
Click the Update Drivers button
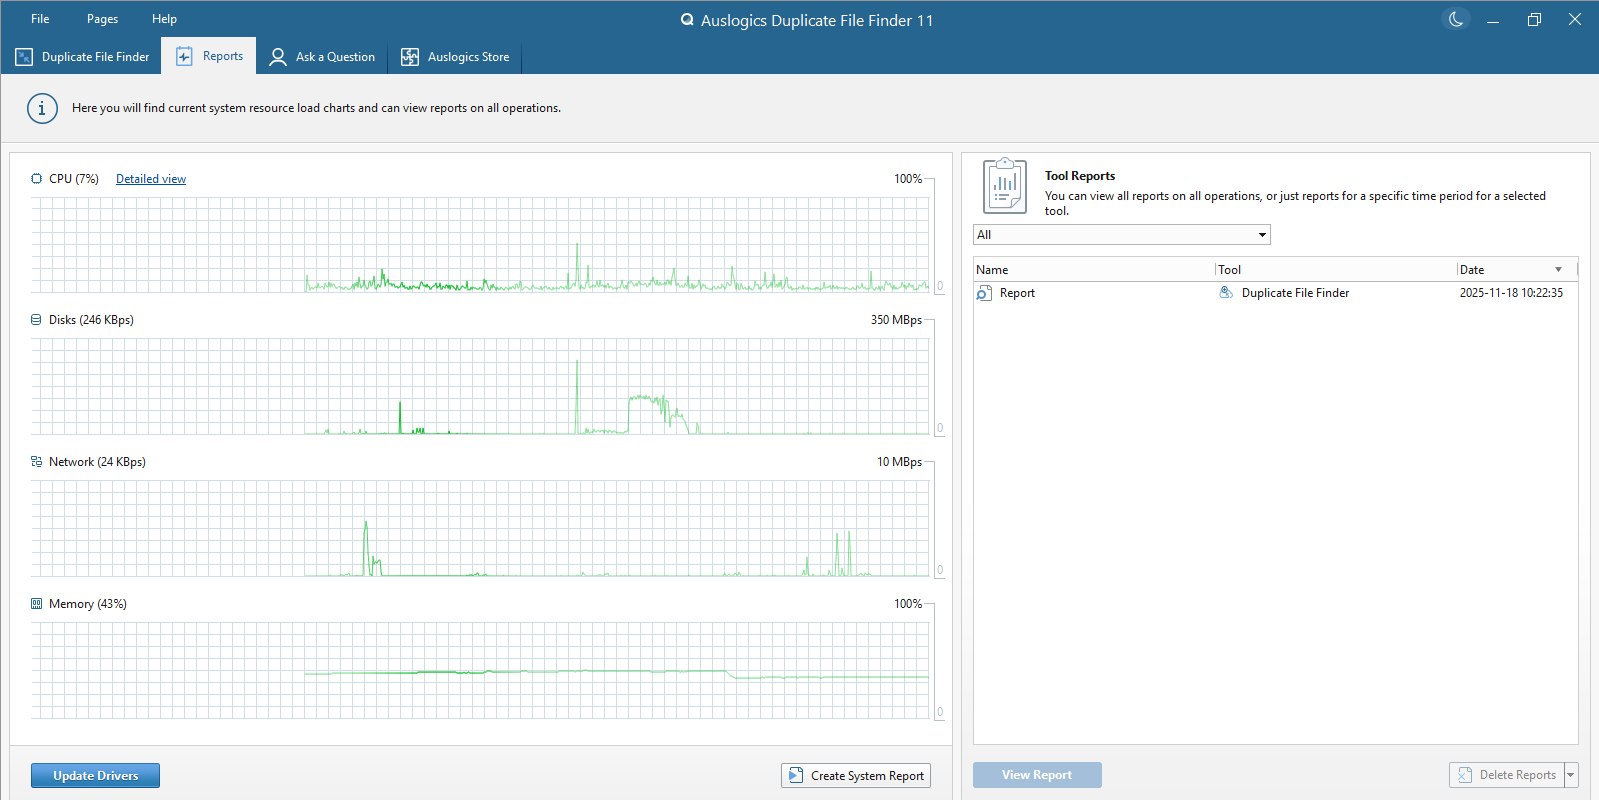[95, 775]
